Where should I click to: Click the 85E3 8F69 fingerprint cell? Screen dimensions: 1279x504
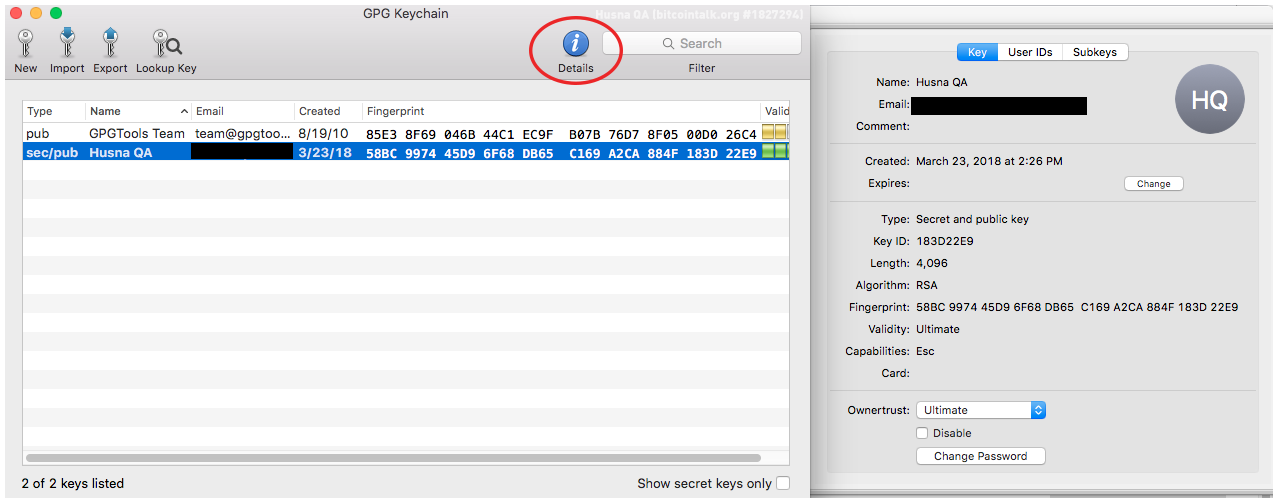(x=561, y=134)
